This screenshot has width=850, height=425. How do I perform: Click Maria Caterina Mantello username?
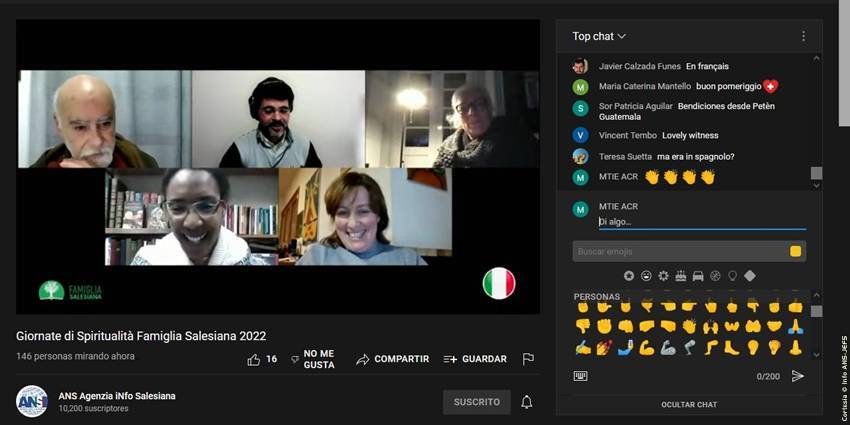coord(645,86)
